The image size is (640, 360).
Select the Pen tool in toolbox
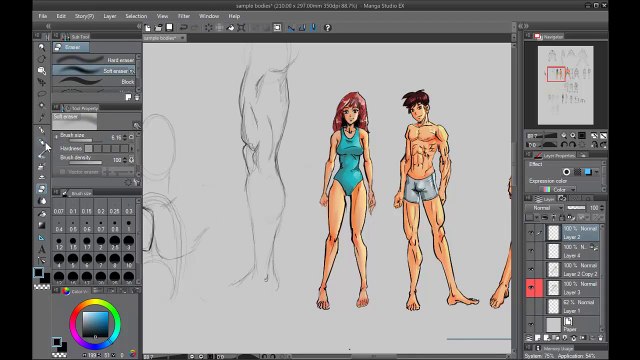point(42,131)
